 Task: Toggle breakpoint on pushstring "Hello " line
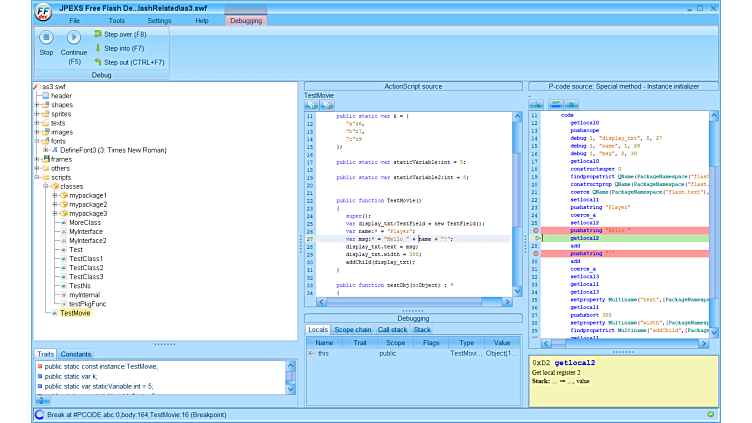tap(536, 231)
